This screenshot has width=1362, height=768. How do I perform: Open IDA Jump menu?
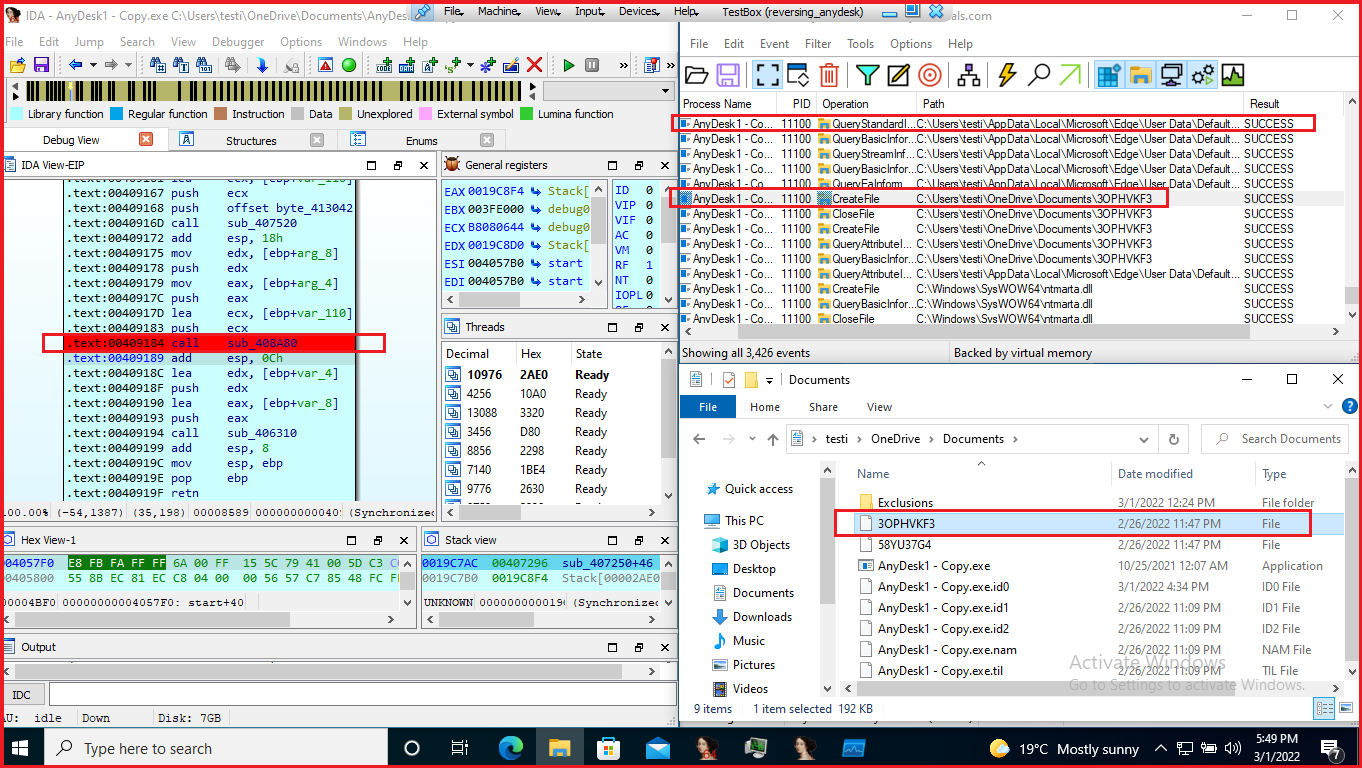click(x=89, y=42)
